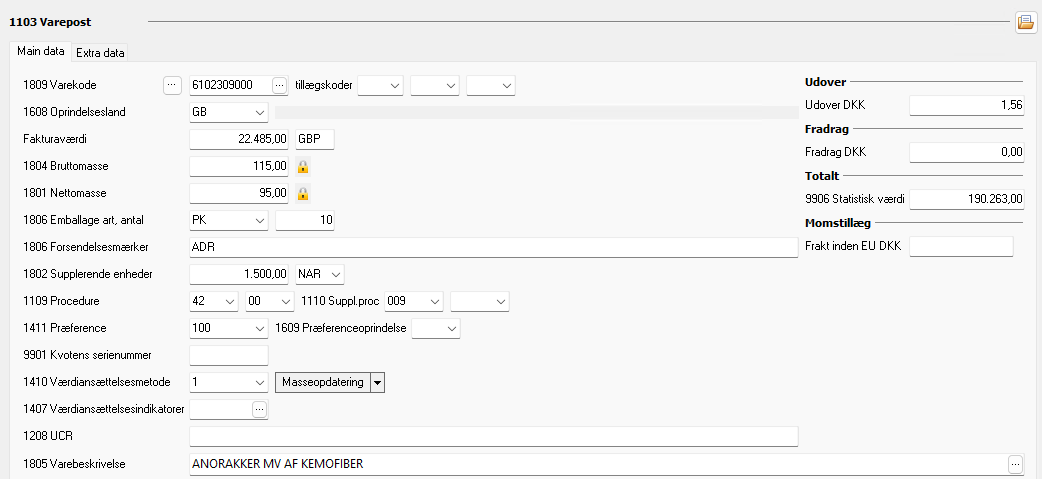Open the ellipsis lookup left of Varekode field
Viewport: 1042px width, 479px height.
171,85
